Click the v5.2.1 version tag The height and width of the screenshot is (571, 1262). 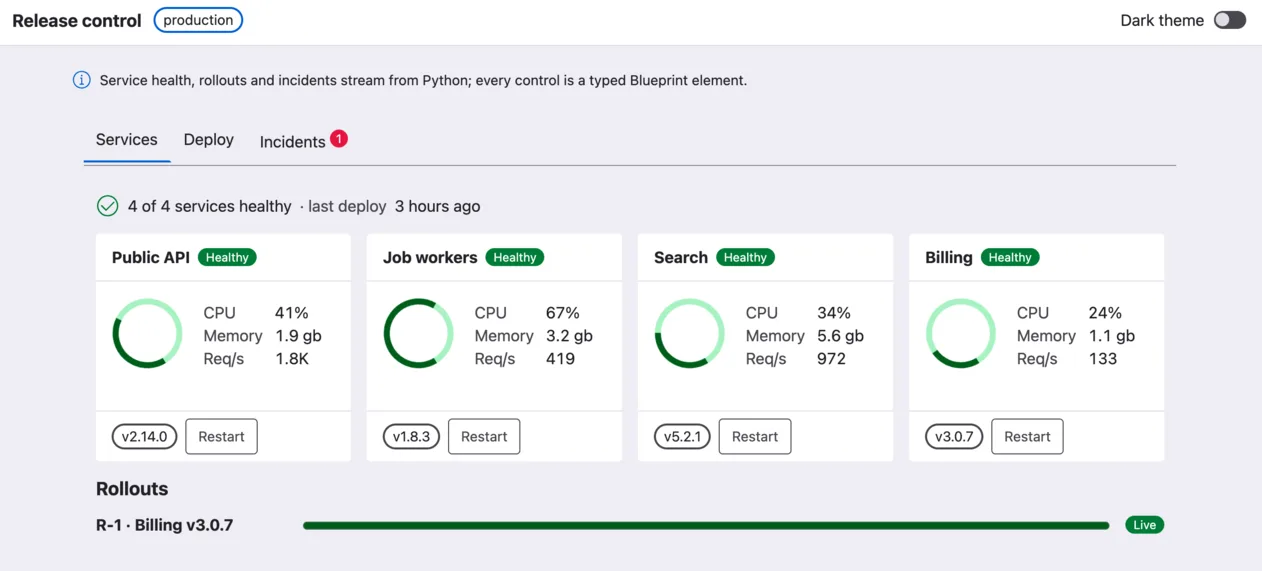682,437
